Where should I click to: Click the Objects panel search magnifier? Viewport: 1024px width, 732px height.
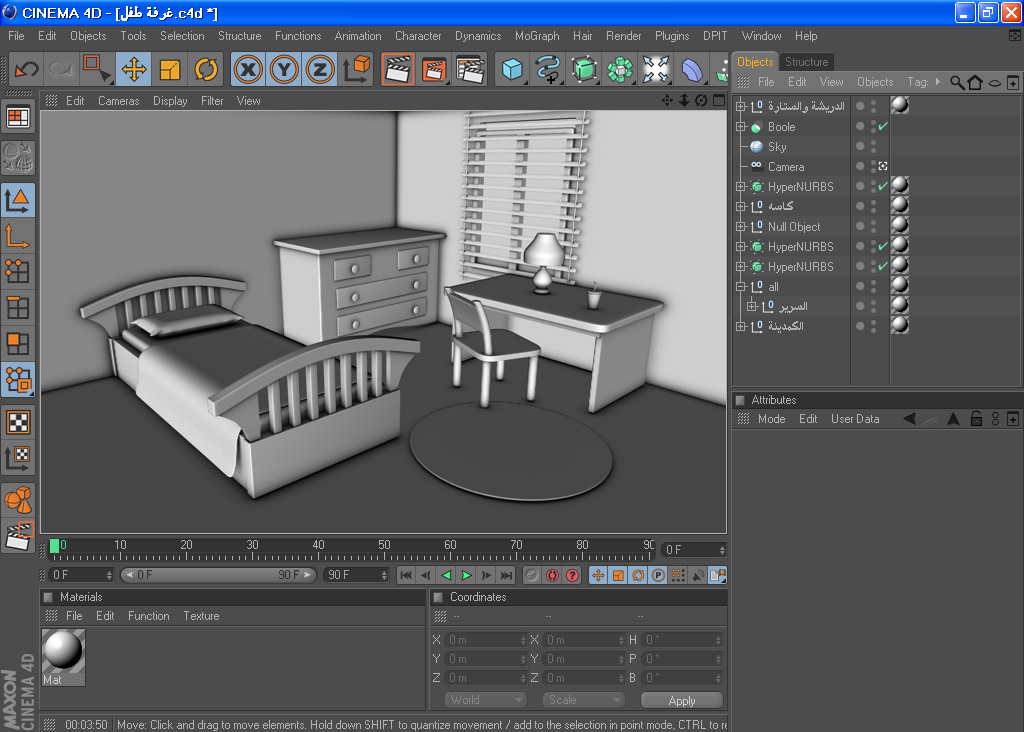957,82
